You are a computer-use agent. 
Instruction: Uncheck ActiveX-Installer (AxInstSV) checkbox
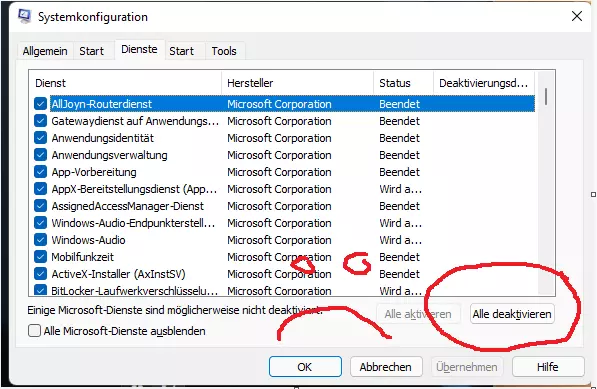(40, 274)
